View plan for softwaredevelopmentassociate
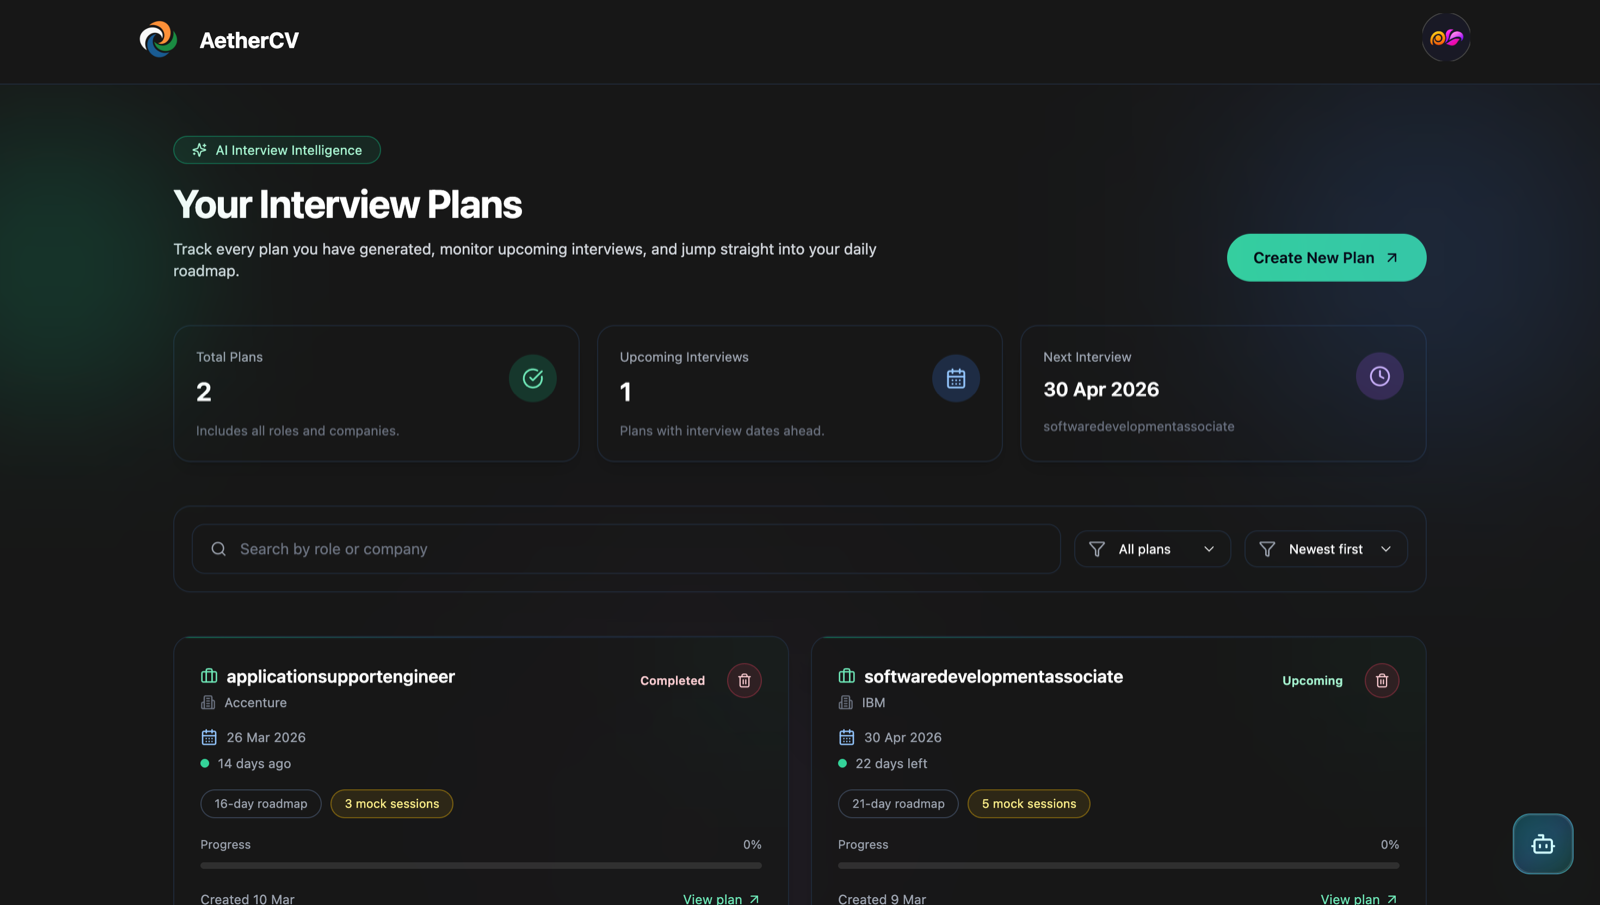Image resolution: width=1600 pixels, height=905 pixels. (x=1359, y=899)
